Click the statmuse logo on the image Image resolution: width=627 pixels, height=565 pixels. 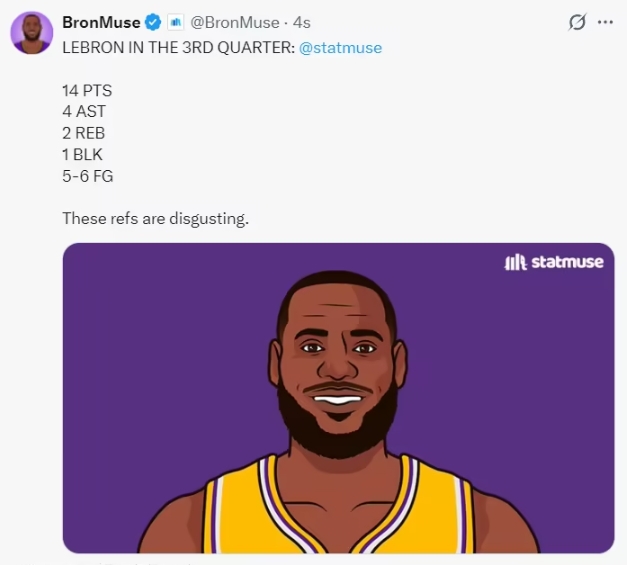[554, 263]
